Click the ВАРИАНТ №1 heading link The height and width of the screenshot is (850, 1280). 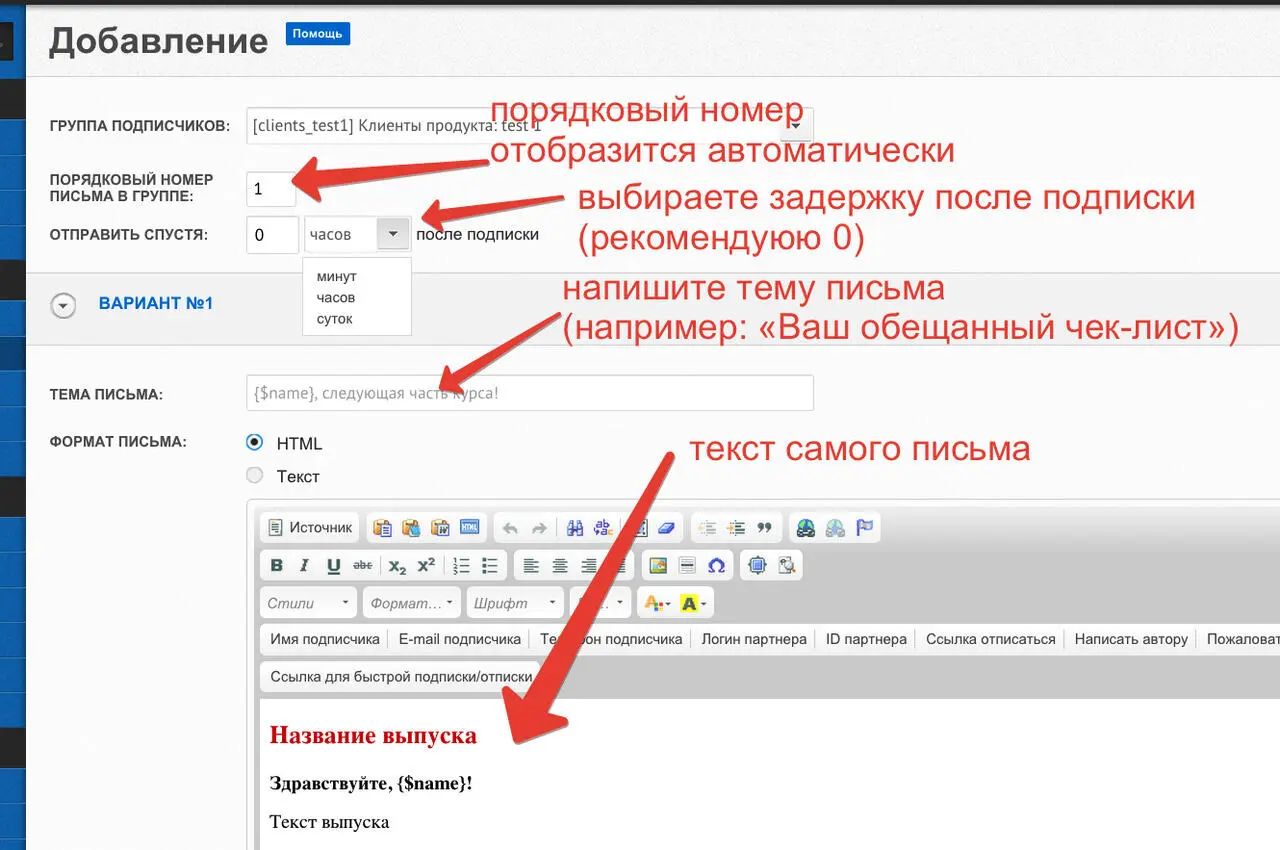click(x=156, y=303)
